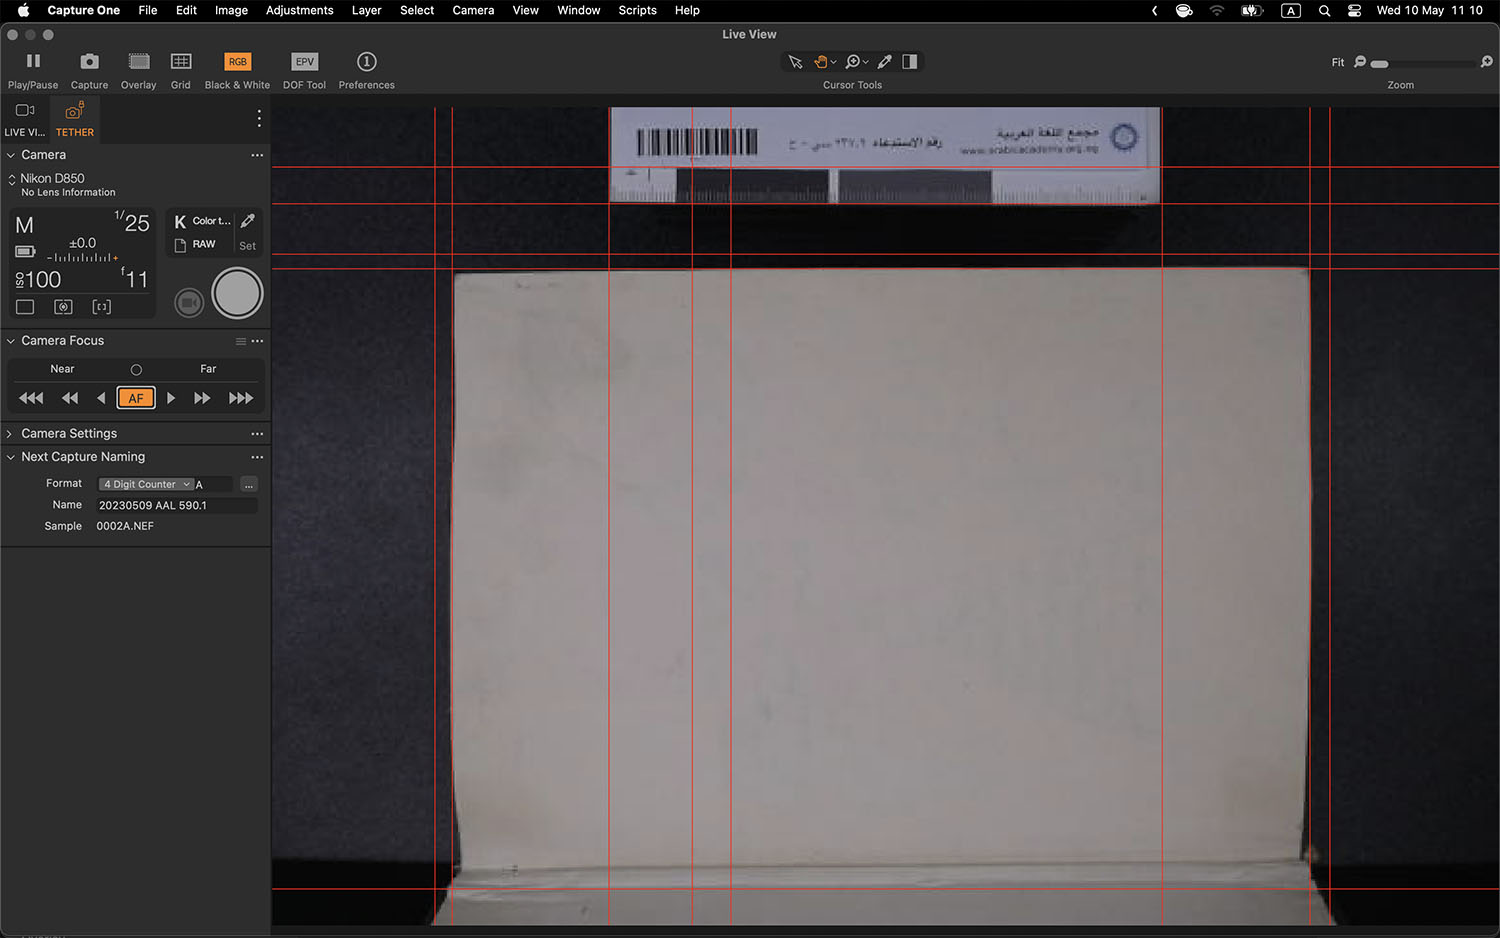The image size is (1500, 938).
Task: Collapse the Next Capture Naming panel
Action: coord(11,457)
